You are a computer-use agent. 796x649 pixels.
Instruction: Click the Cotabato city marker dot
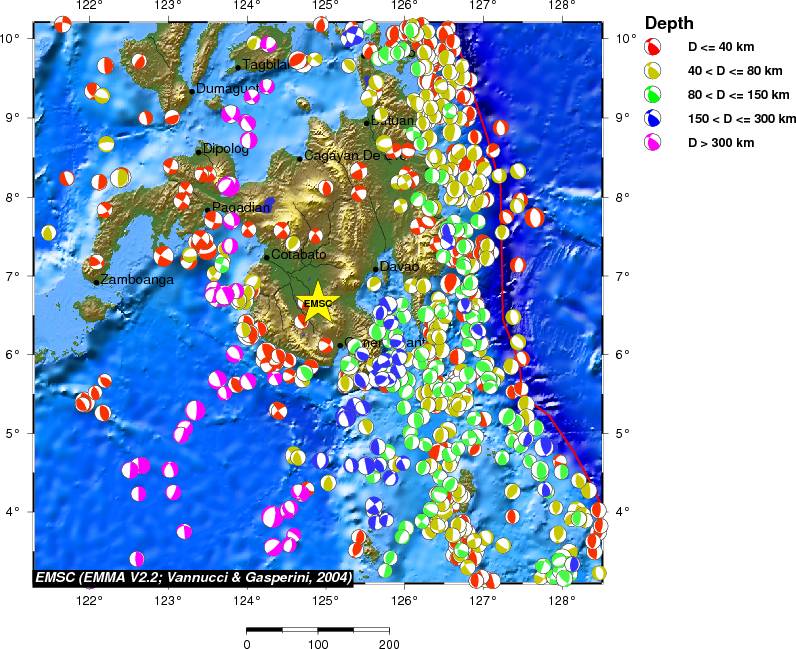(267, 257)
